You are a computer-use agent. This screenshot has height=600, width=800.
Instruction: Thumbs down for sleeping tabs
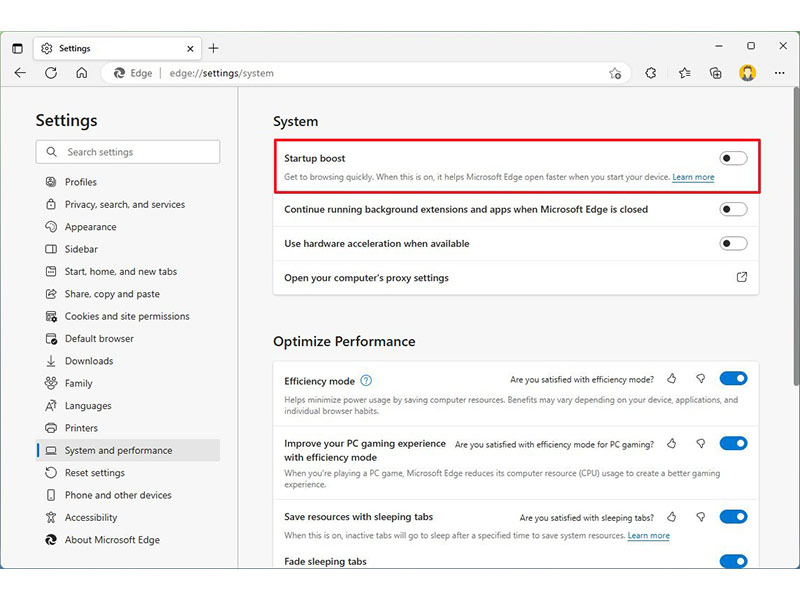tap(701, 517)
